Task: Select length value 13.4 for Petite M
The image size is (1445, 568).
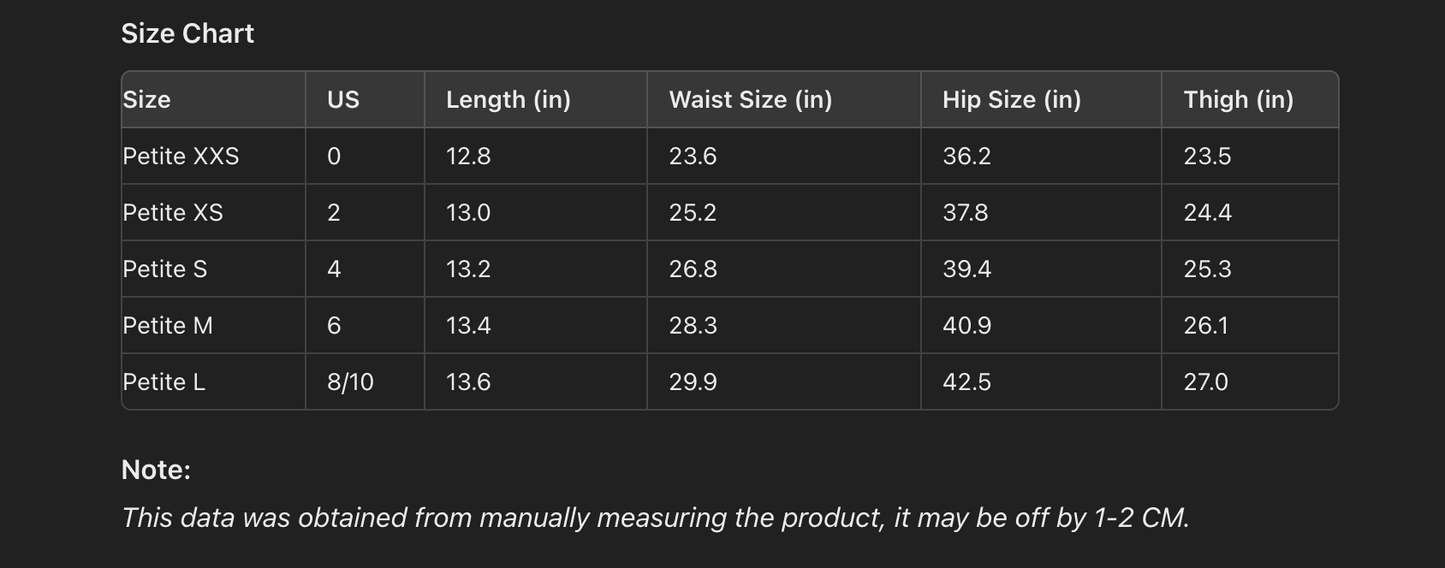Action: (x=468, y=326)
